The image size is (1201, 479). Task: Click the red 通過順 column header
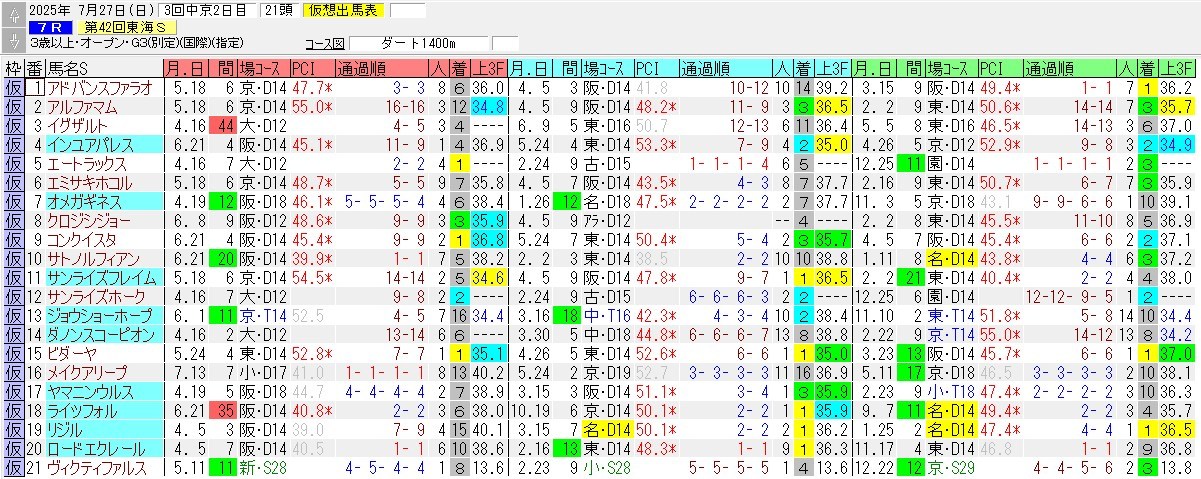(x=380, y=69)
